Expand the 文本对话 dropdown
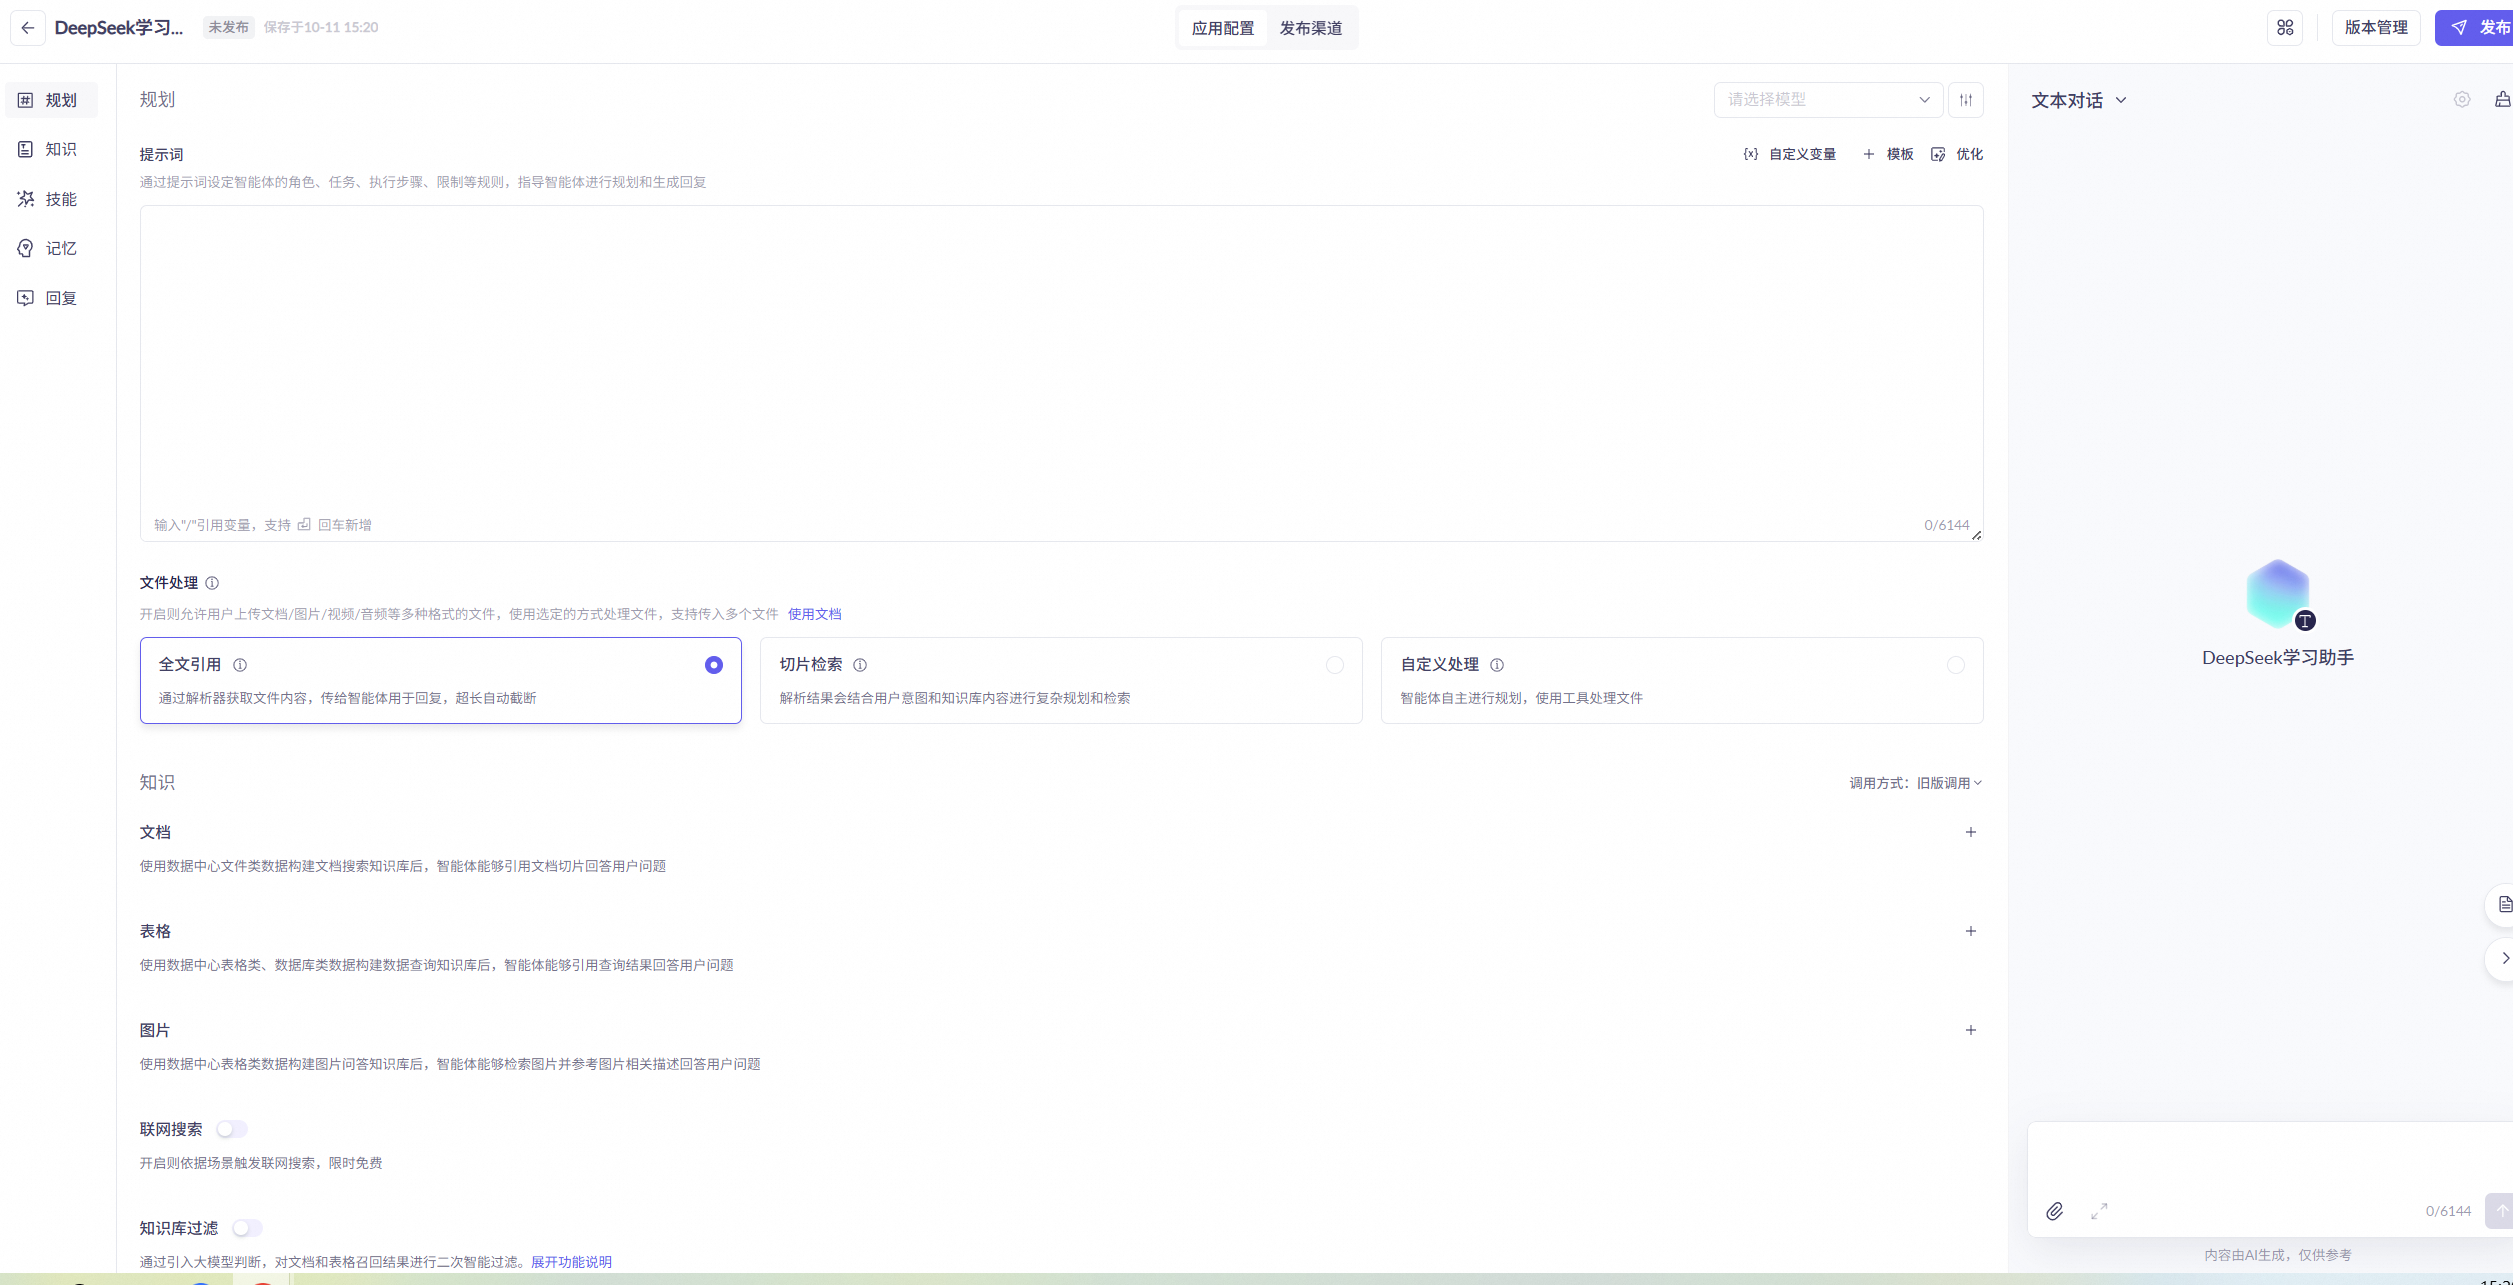Viewport: 2513px width, 1285px height. point(2078,100)
